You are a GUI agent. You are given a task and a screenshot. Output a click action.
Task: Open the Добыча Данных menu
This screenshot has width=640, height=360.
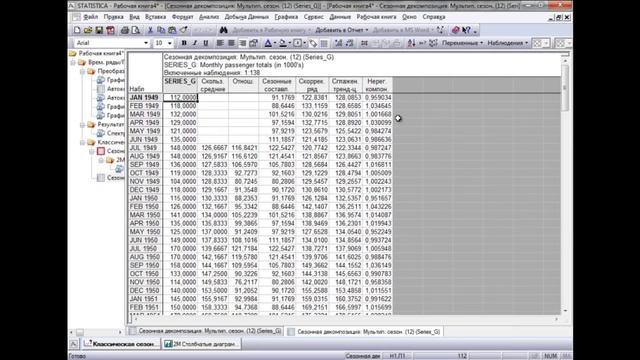point(247,17)
